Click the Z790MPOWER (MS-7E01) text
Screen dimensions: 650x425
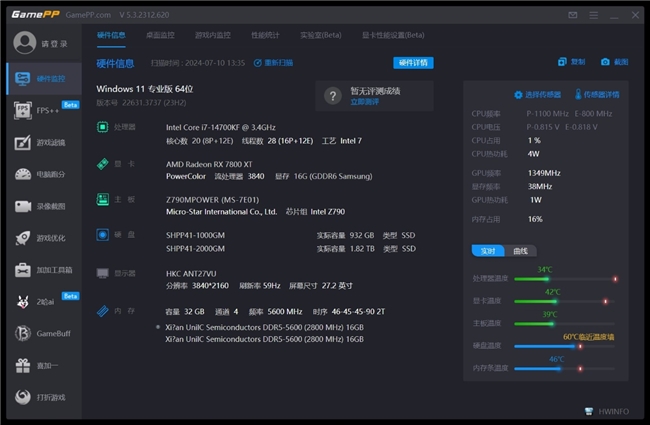click(x=212, y=200)
